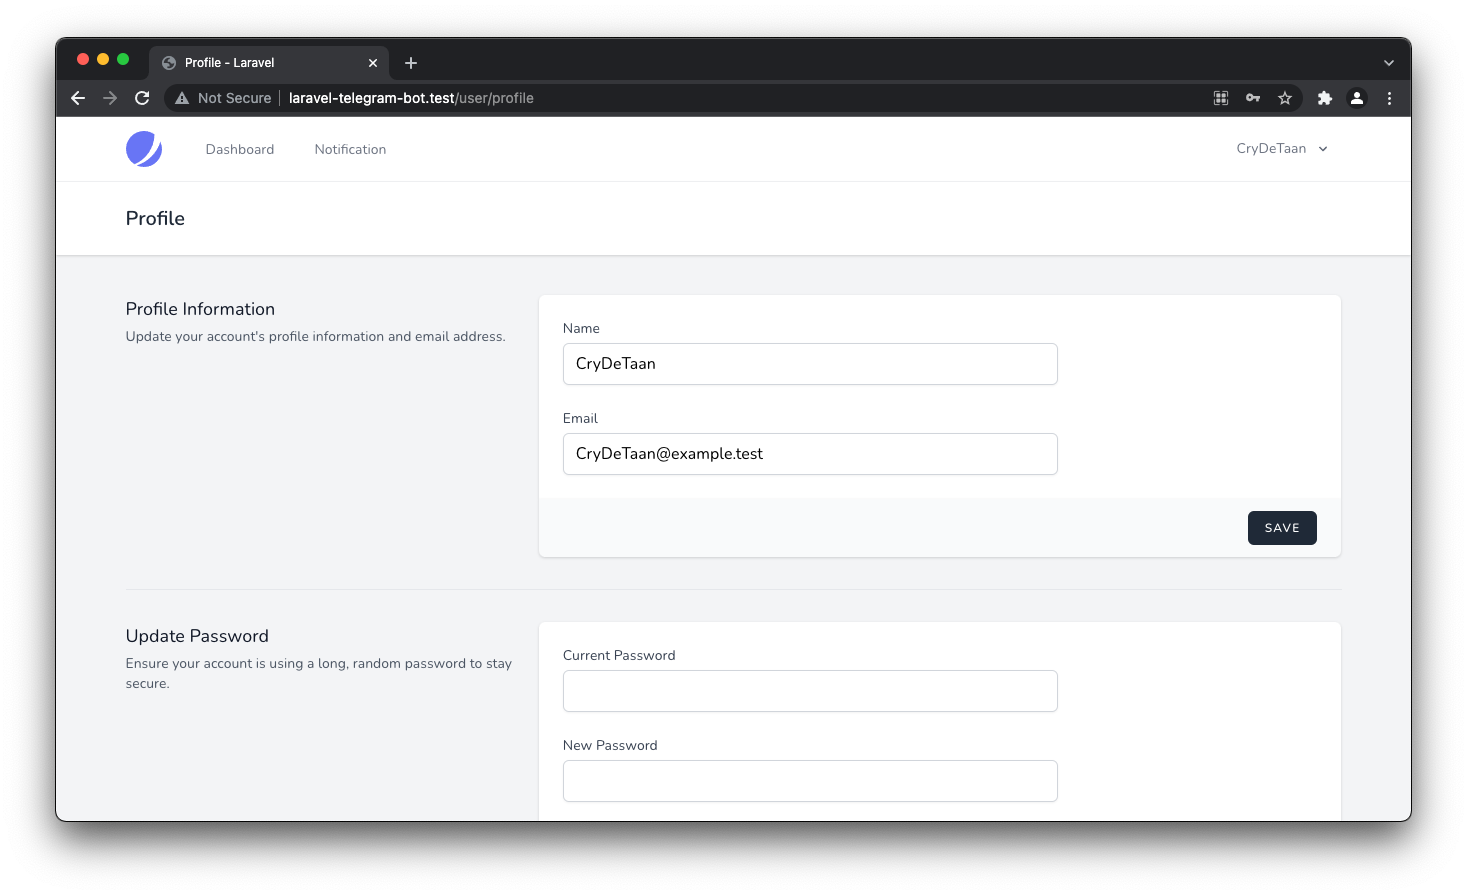Open the CryDeTaan user dropdown
The width and height of the screenshot is (1467, 895).
click(1282, 149)
